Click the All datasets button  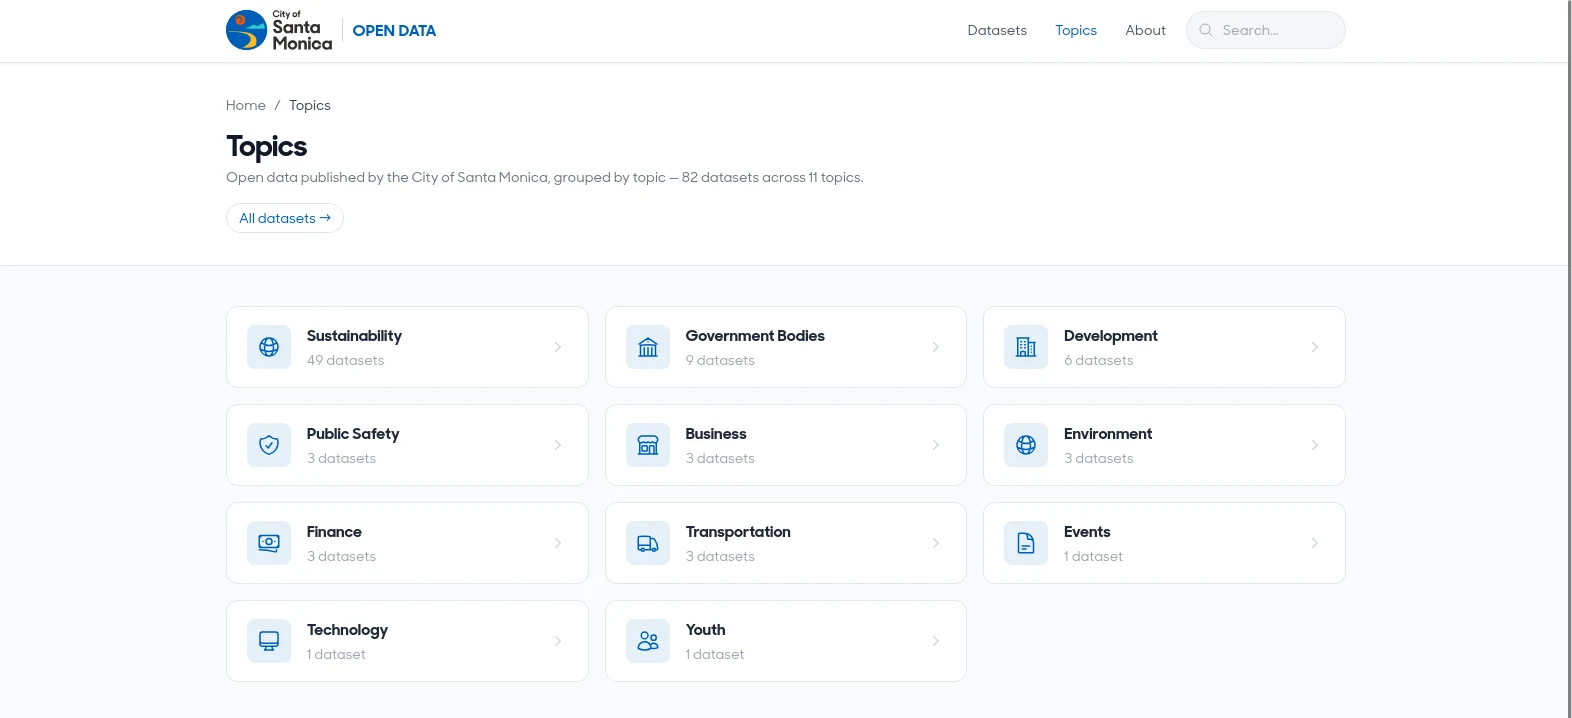coord(285,218)
